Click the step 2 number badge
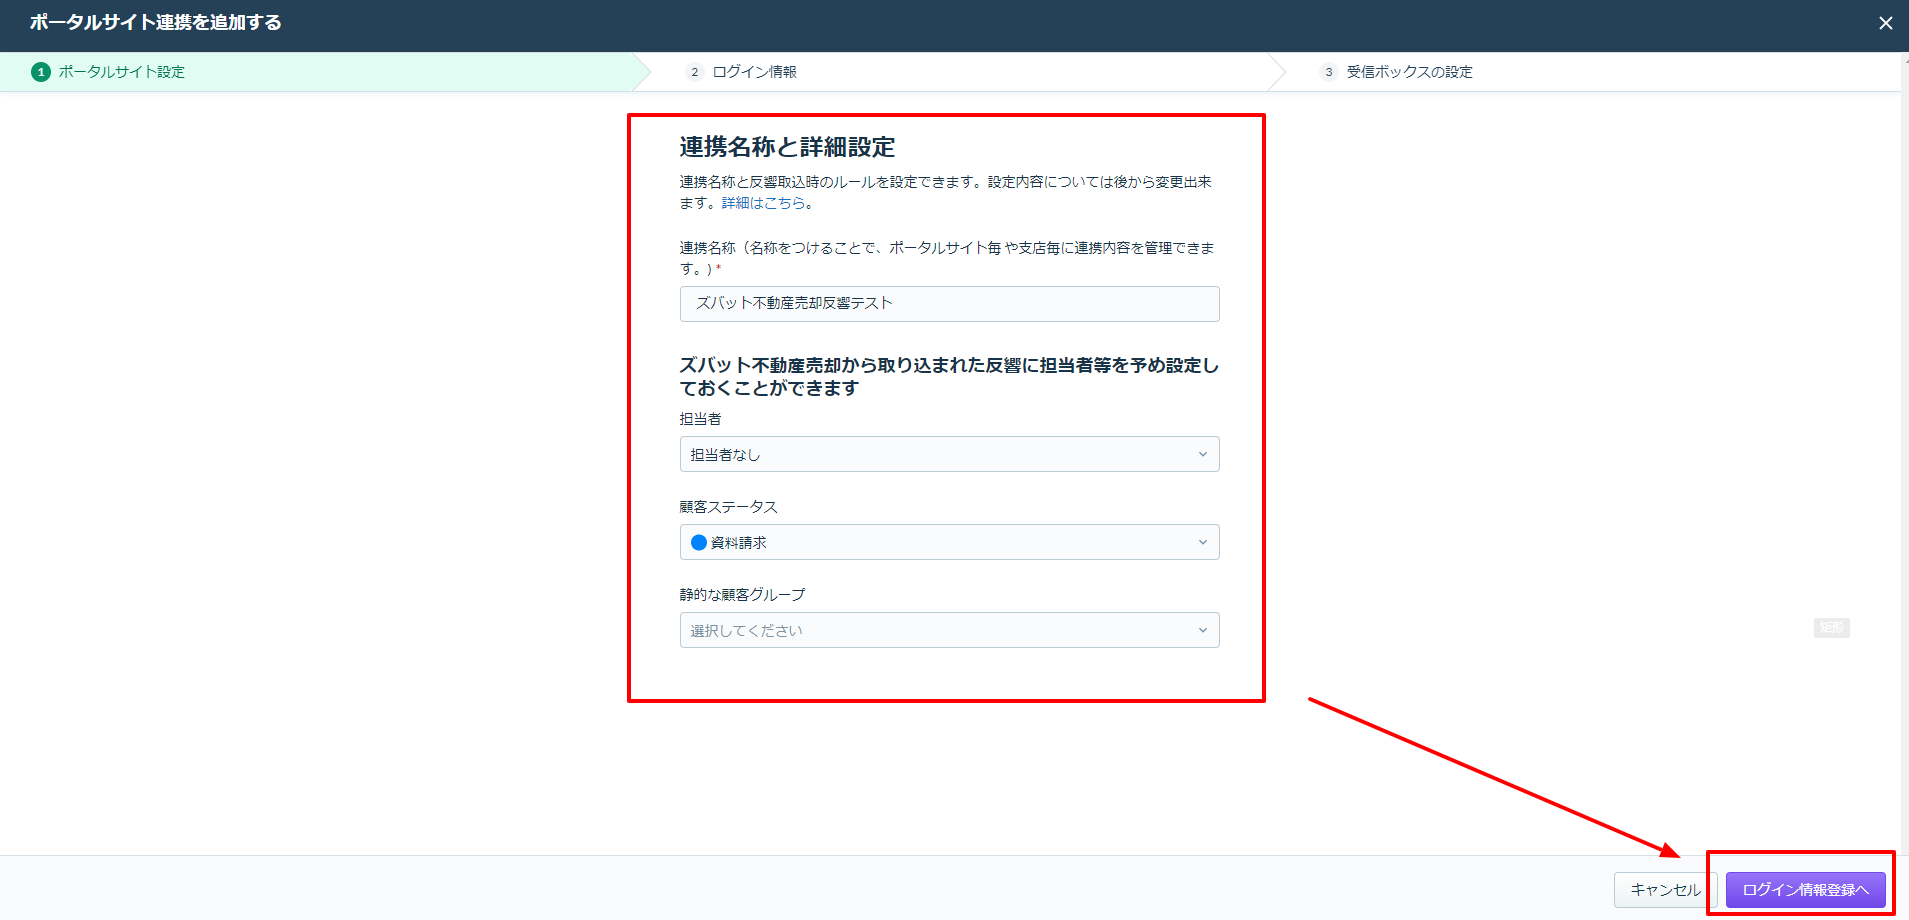The width and height of the screenshot is (1909, 920). 695,72
